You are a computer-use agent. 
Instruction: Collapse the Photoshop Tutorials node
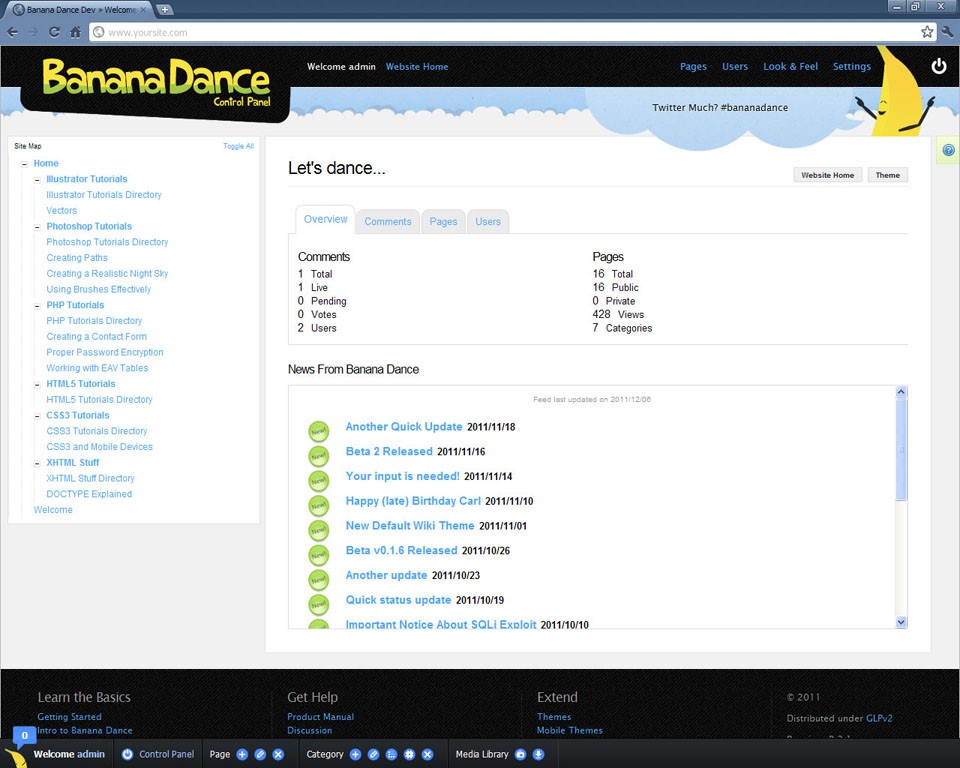point(37,226)
